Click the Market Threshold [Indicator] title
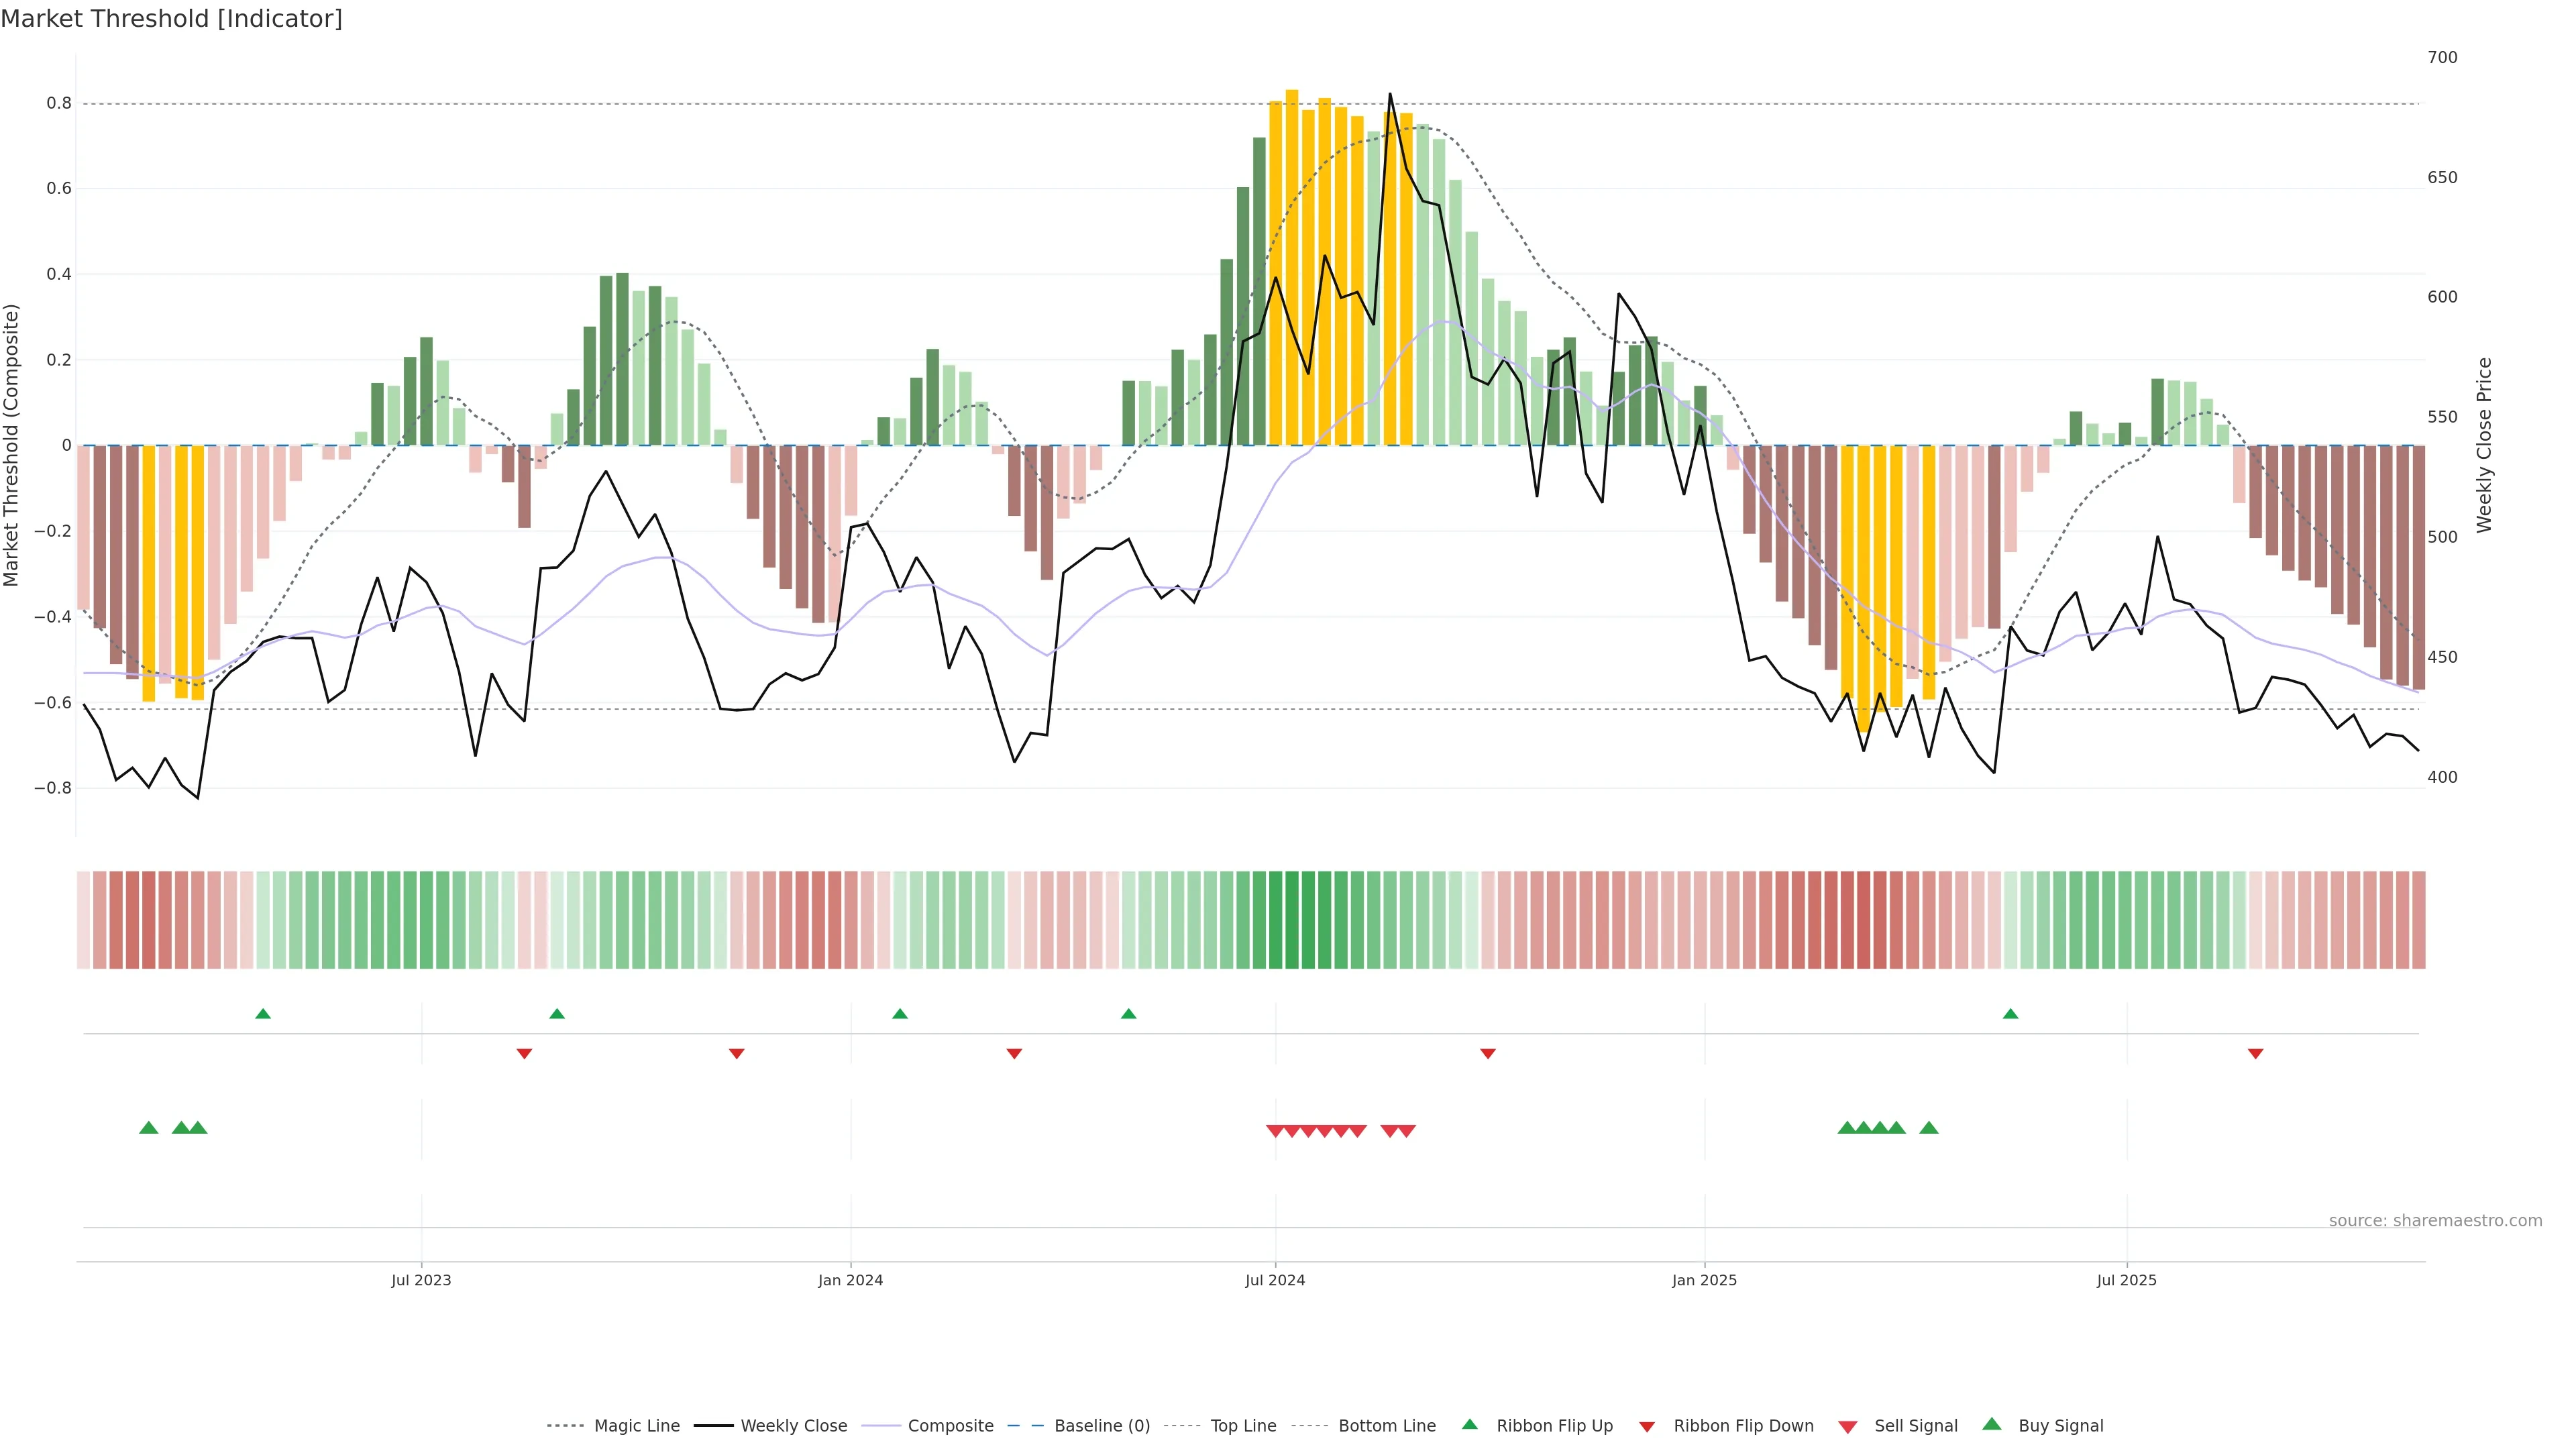Viewport: 2576px width, 1449px height. pyautogui.click(x=171, y=19)
